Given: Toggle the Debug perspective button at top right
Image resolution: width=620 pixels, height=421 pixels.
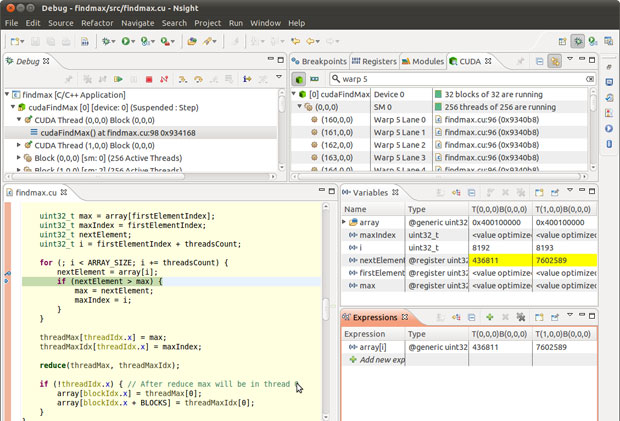Looking at the screenshot, I should [578, 41].
